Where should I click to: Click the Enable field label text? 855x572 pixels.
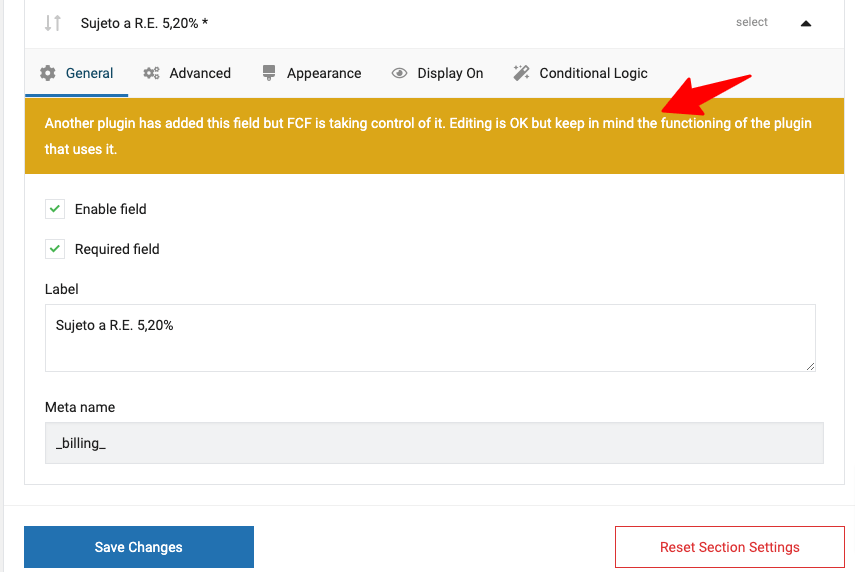pos(111,209)
